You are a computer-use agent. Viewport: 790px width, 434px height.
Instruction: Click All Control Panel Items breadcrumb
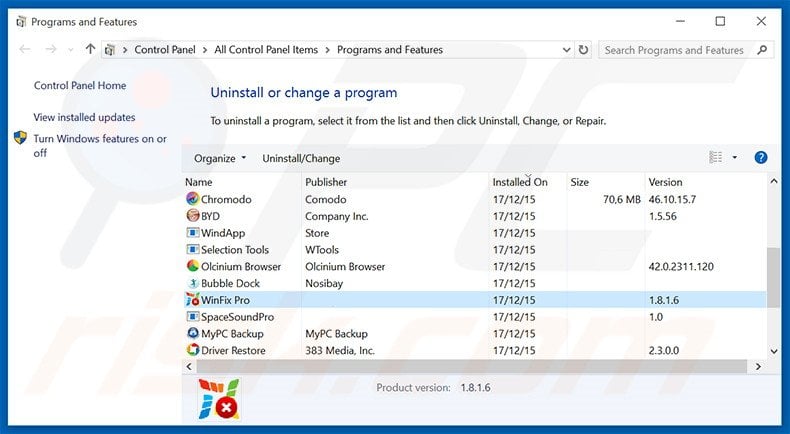pos(266,50)
